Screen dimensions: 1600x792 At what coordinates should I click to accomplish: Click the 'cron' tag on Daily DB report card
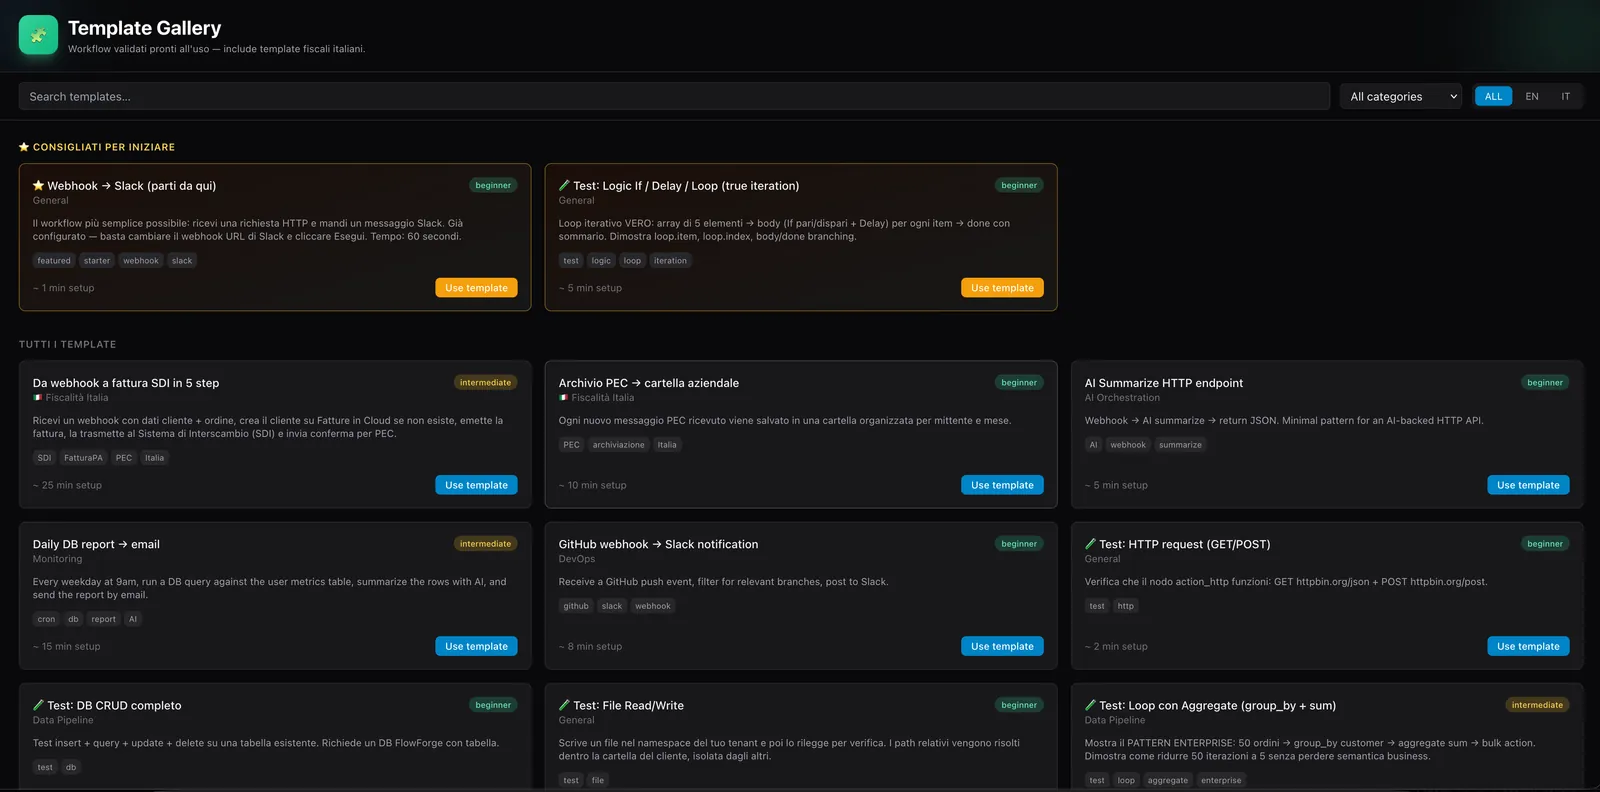[x=46, y=619]
